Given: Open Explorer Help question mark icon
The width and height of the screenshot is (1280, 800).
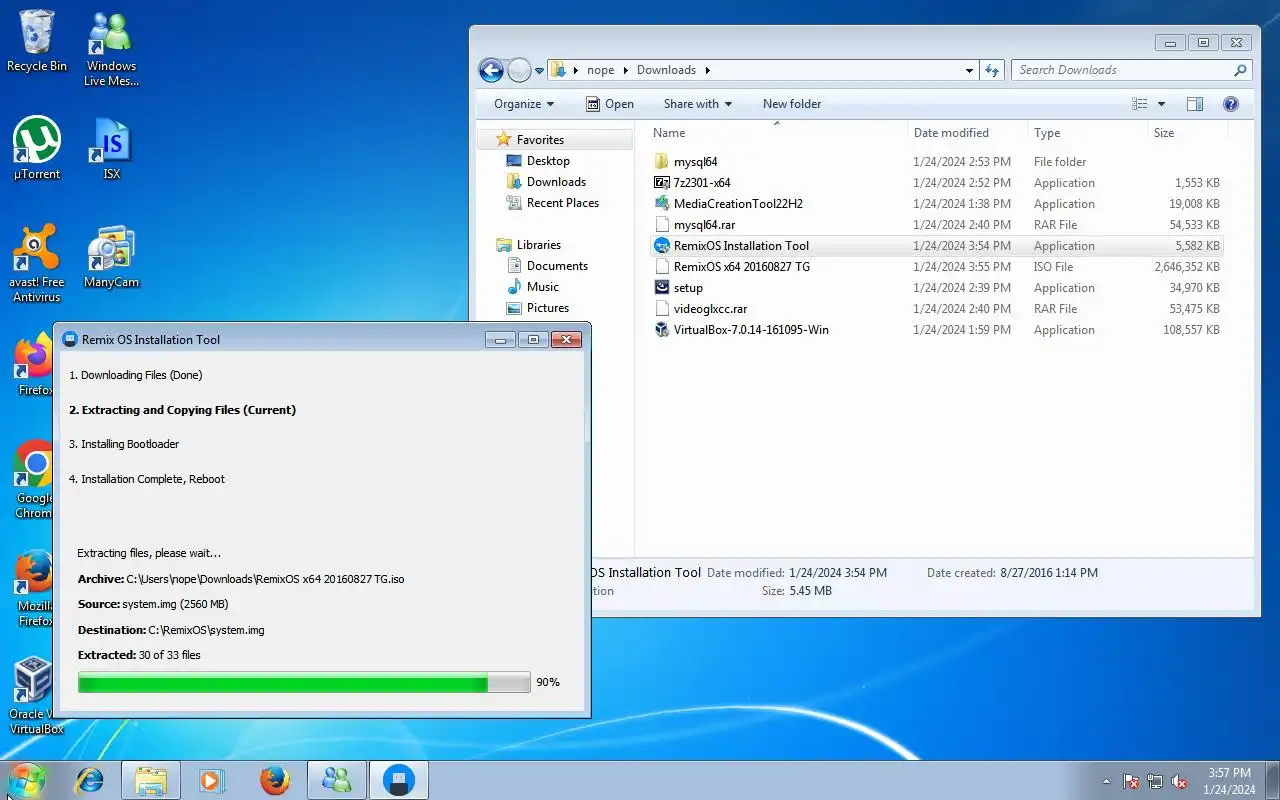Looking at the screenshot, I should (1231, 104).
